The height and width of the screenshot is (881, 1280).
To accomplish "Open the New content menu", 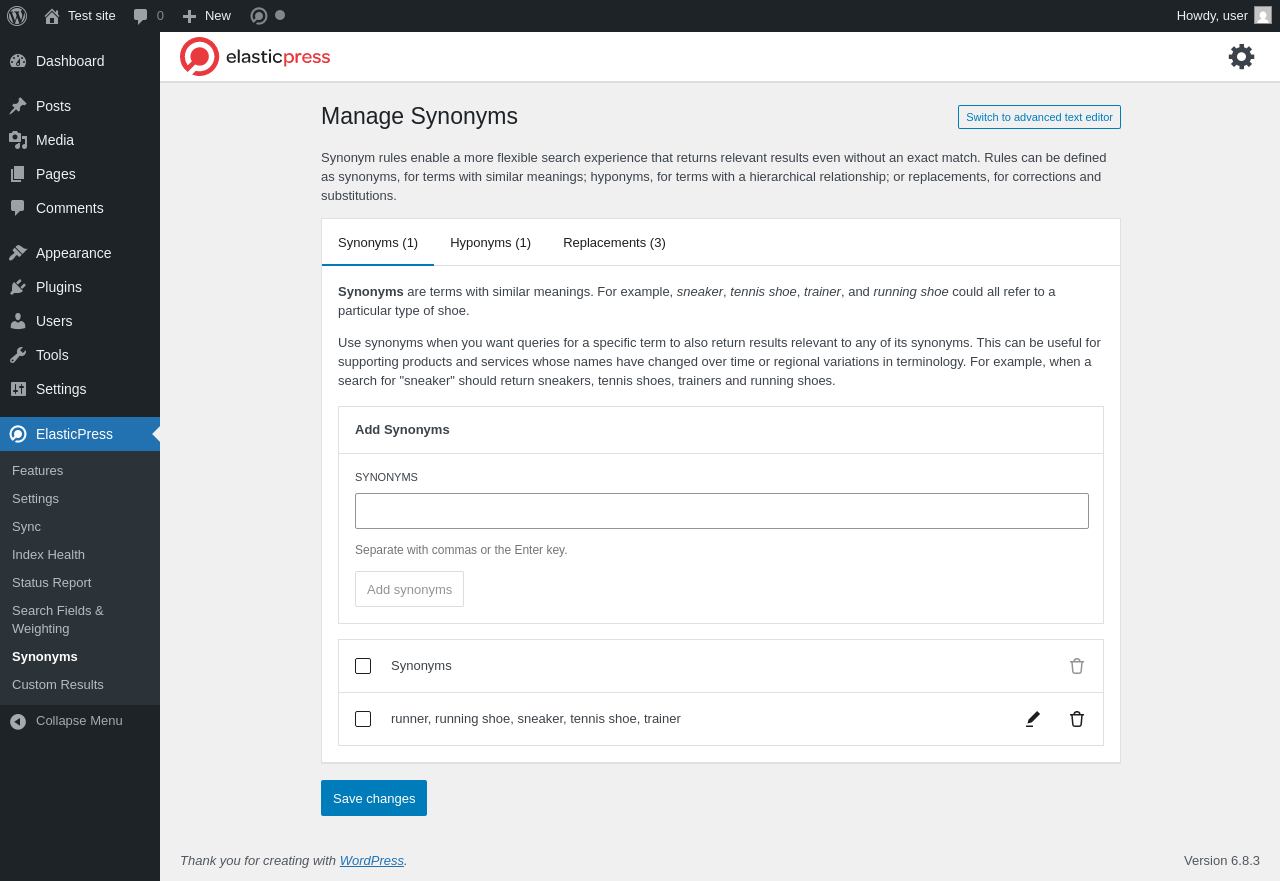I will (207, 16).
